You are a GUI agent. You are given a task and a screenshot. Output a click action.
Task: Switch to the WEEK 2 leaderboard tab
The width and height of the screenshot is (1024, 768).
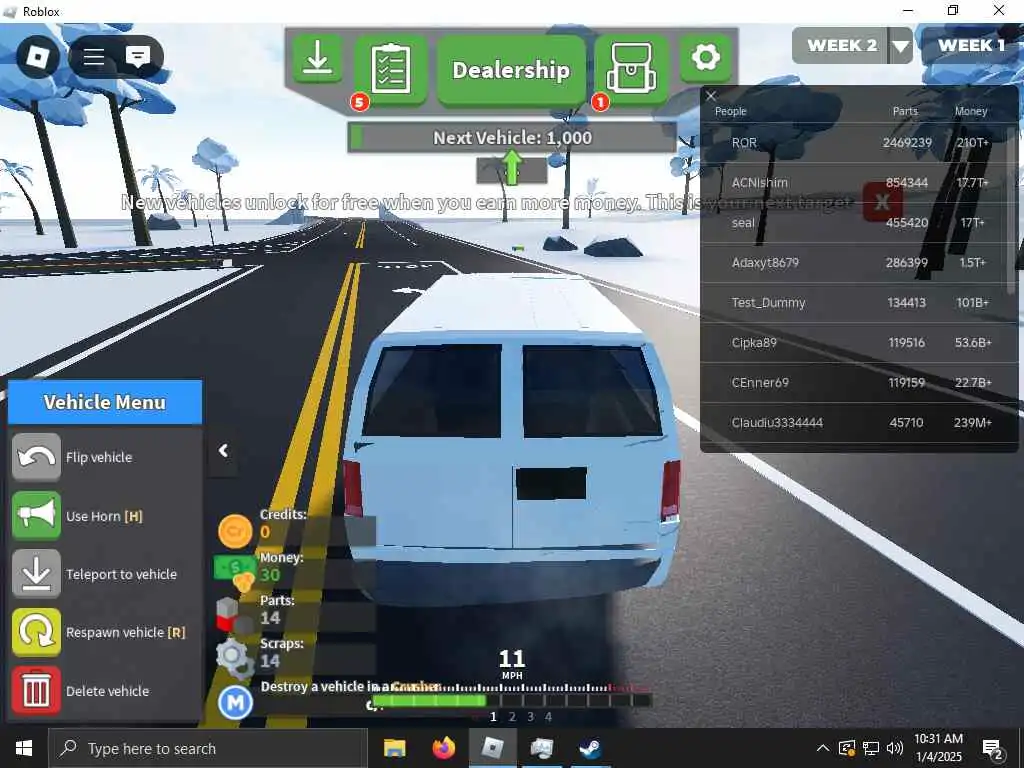840,46
